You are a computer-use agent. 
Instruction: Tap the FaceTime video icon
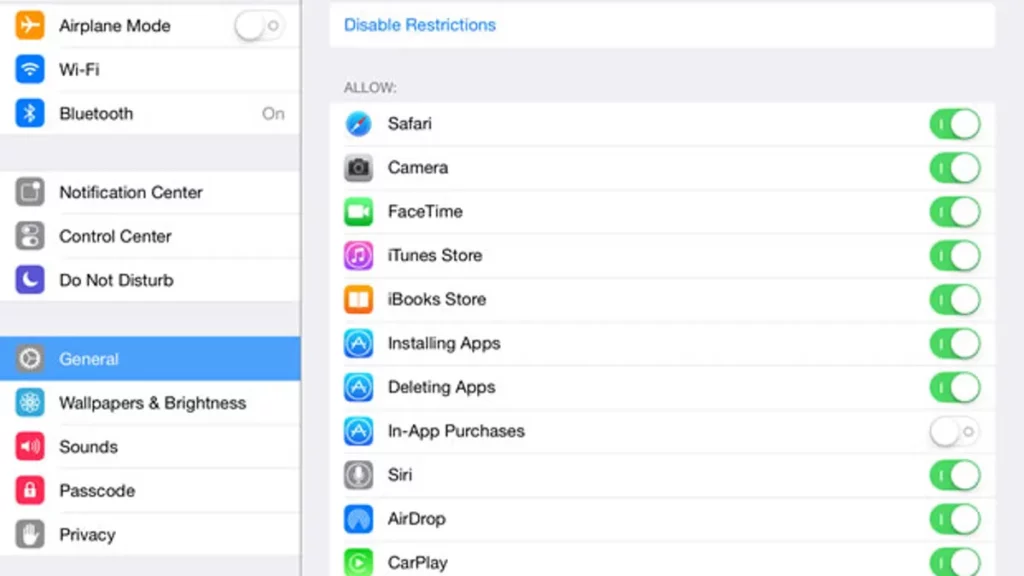pos(359,211)
